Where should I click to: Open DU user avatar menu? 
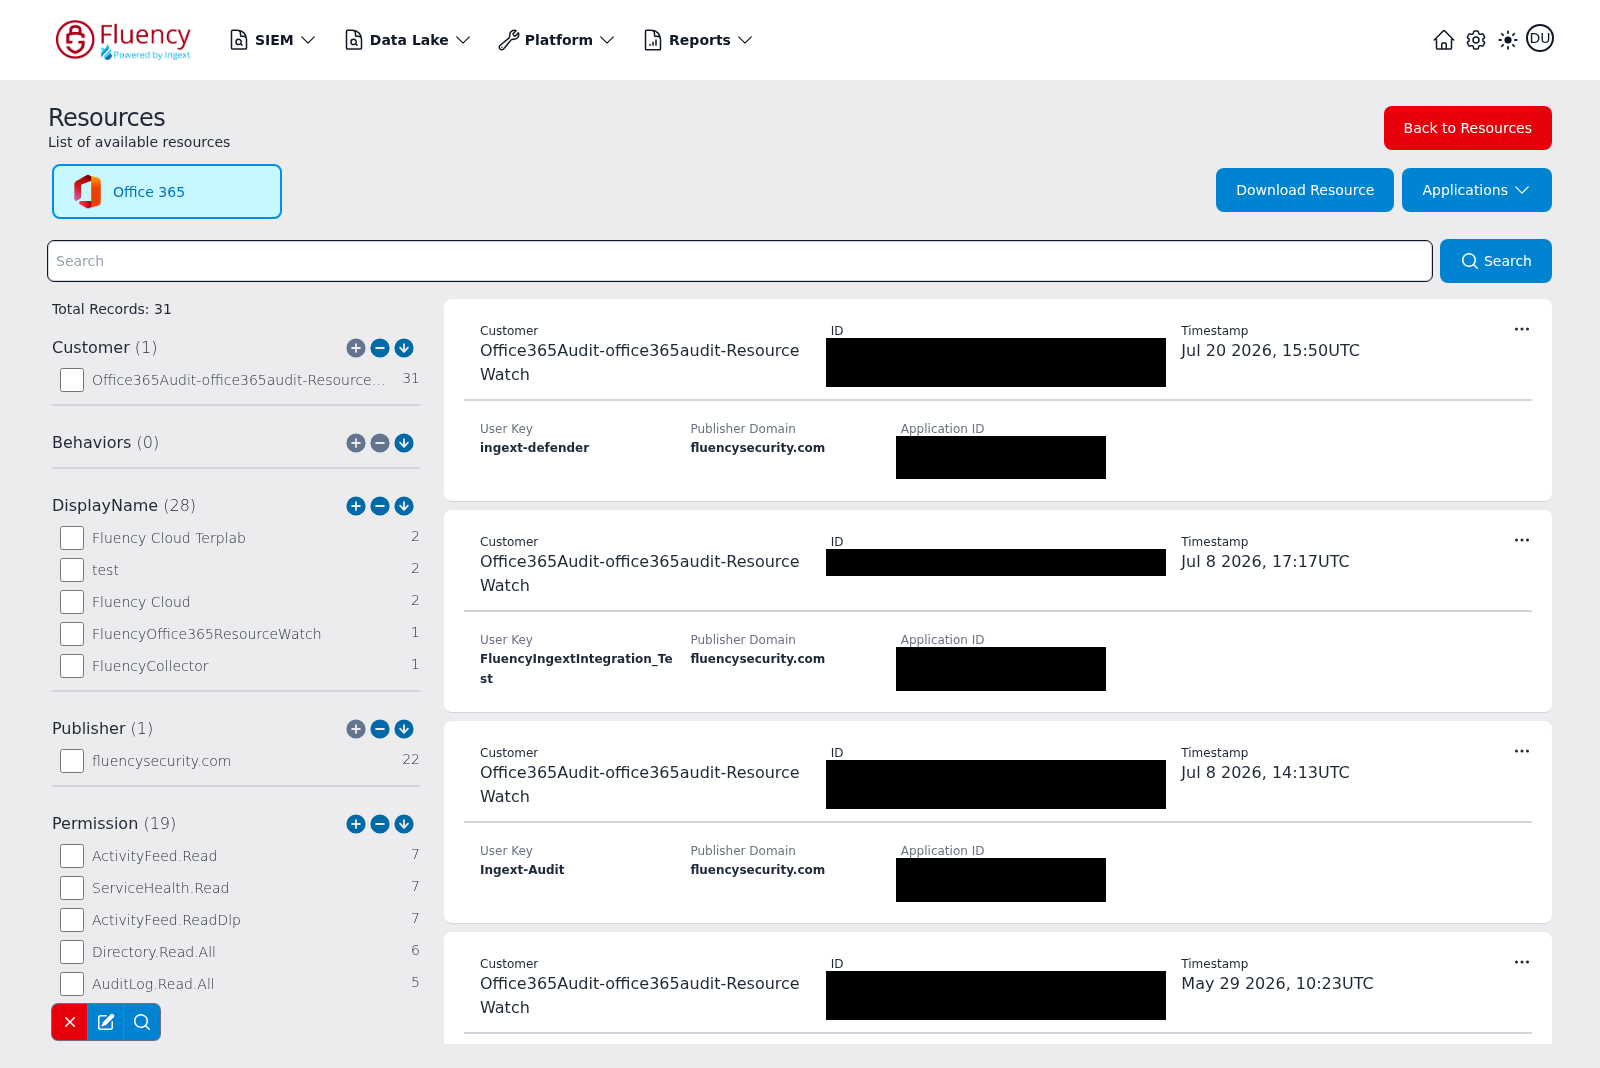pos(1540,38)
